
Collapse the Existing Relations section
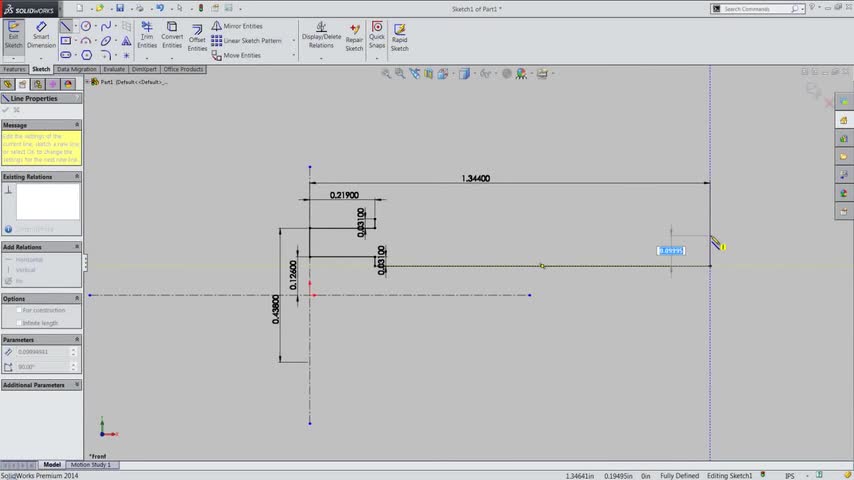pos(77,177)
